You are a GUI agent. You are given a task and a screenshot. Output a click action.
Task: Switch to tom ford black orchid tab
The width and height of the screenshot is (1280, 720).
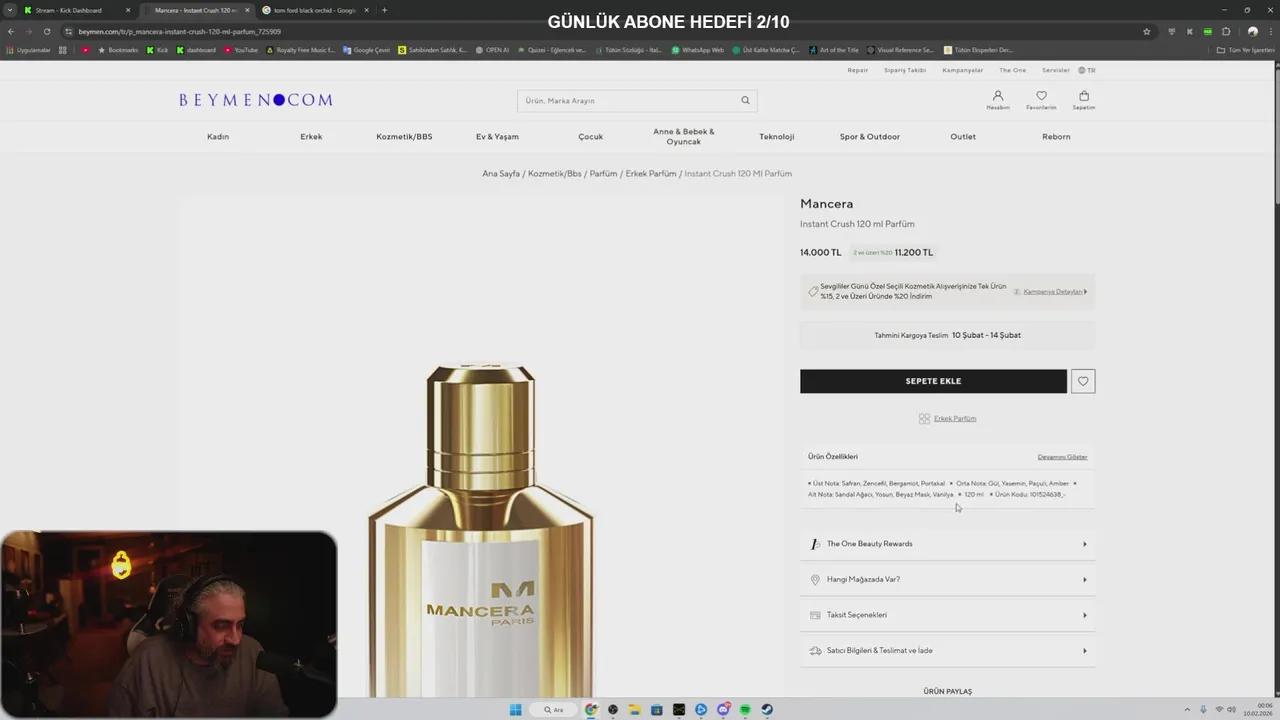(x=315, y=10)
